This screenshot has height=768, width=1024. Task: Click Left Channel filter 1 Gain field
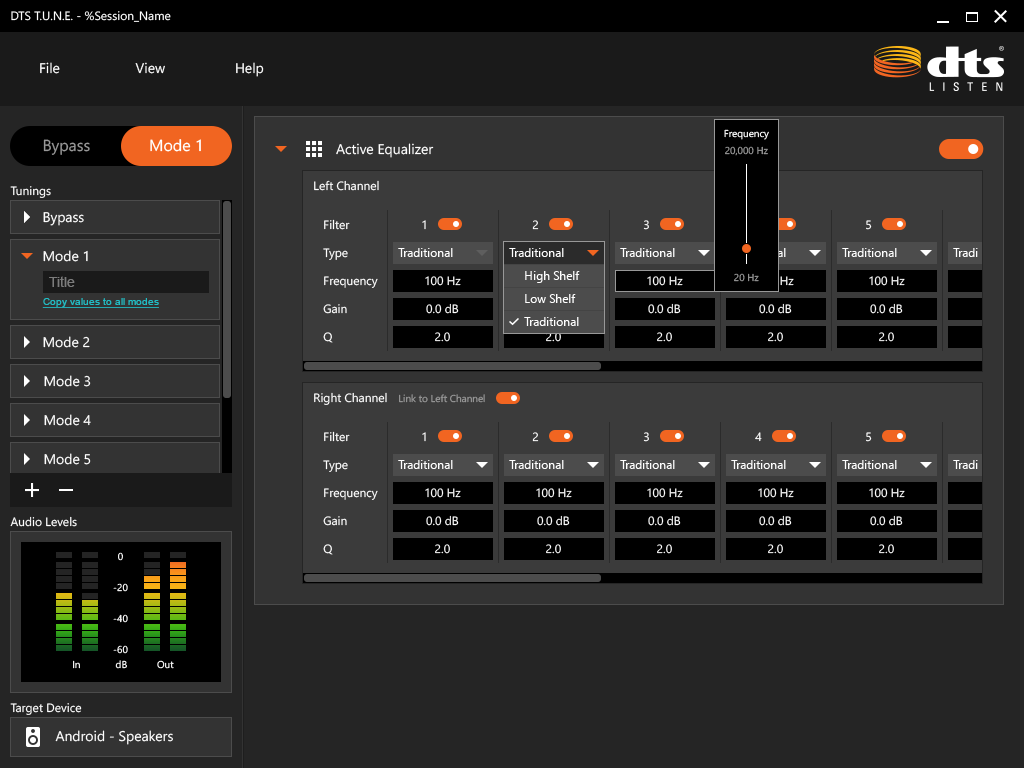(x=443, y=309)
